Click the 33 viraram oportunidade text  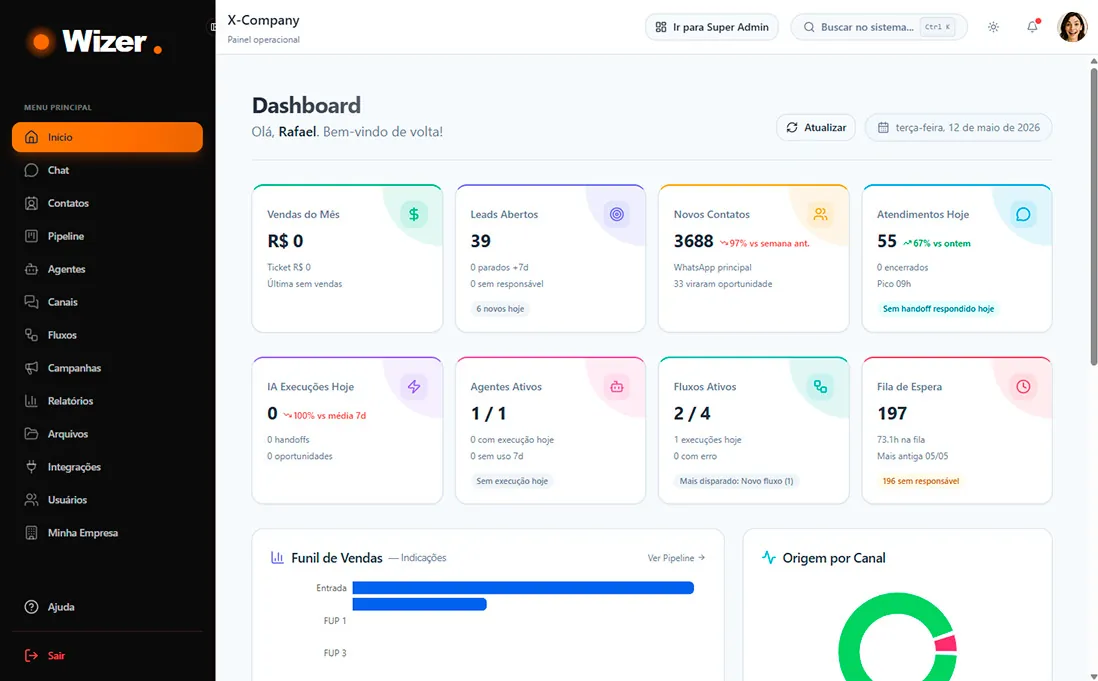click(x=723, y=283)
